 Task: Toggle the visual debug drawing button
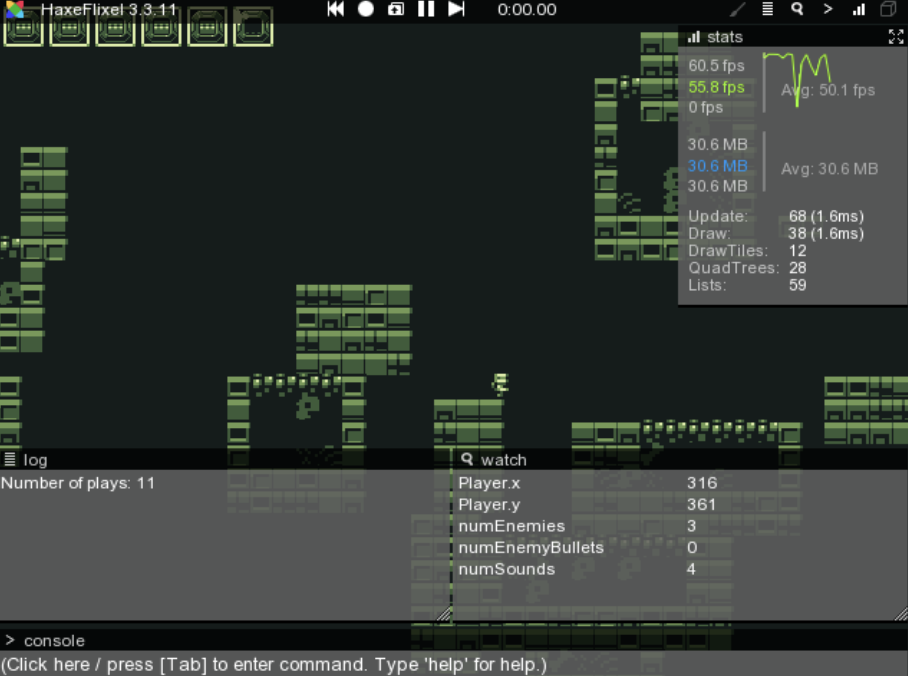pos(738,10)
